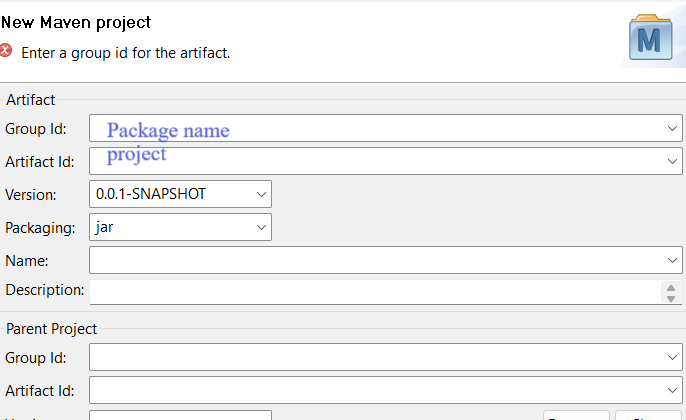Click the 'Version:' field label

pos(31,195)
